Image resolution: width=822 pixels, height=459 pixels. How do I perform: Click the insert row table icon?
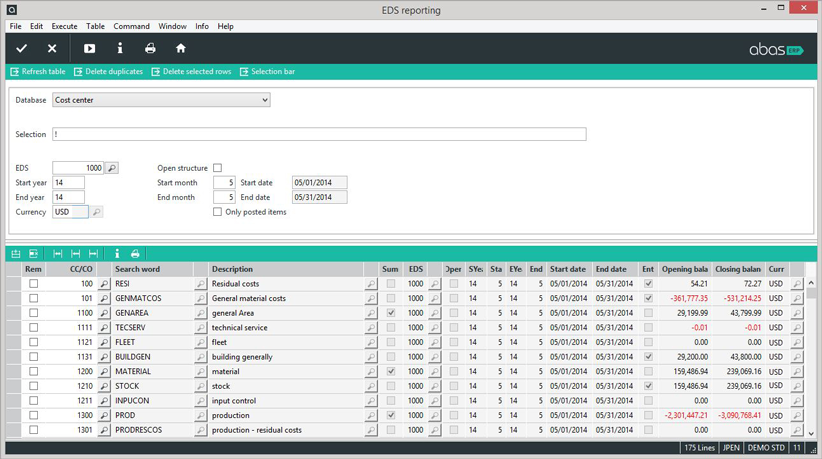[16, 254]
